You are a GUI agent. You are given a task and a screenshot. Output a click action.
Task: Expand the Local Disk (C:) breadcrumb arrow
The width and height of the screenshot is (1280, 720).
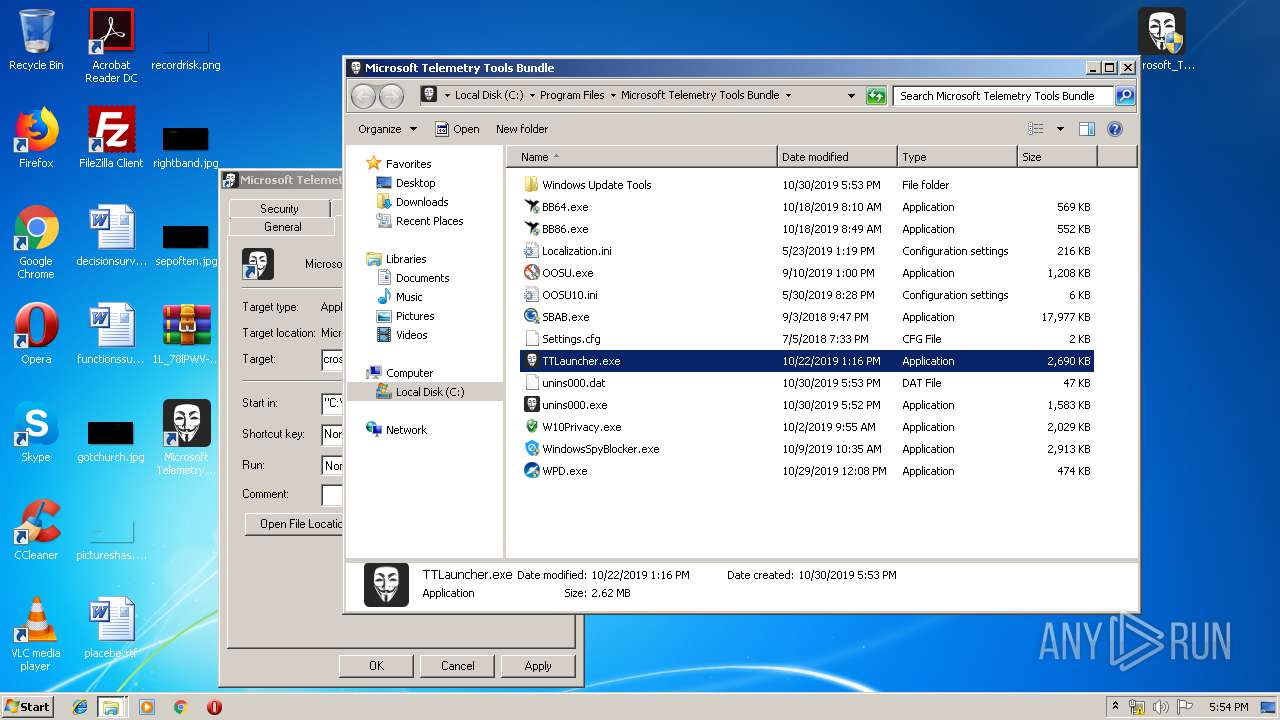531,96
